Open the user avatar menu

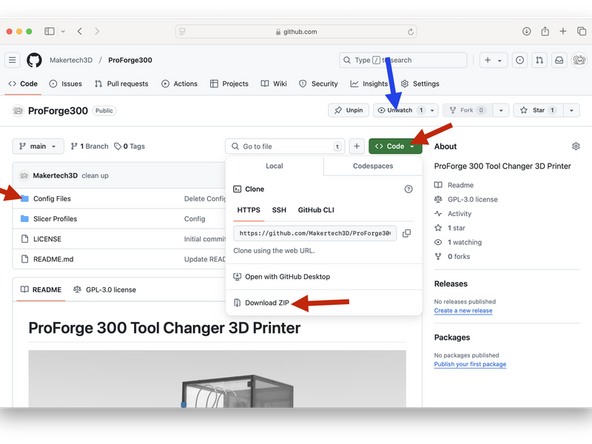[579, 60]
